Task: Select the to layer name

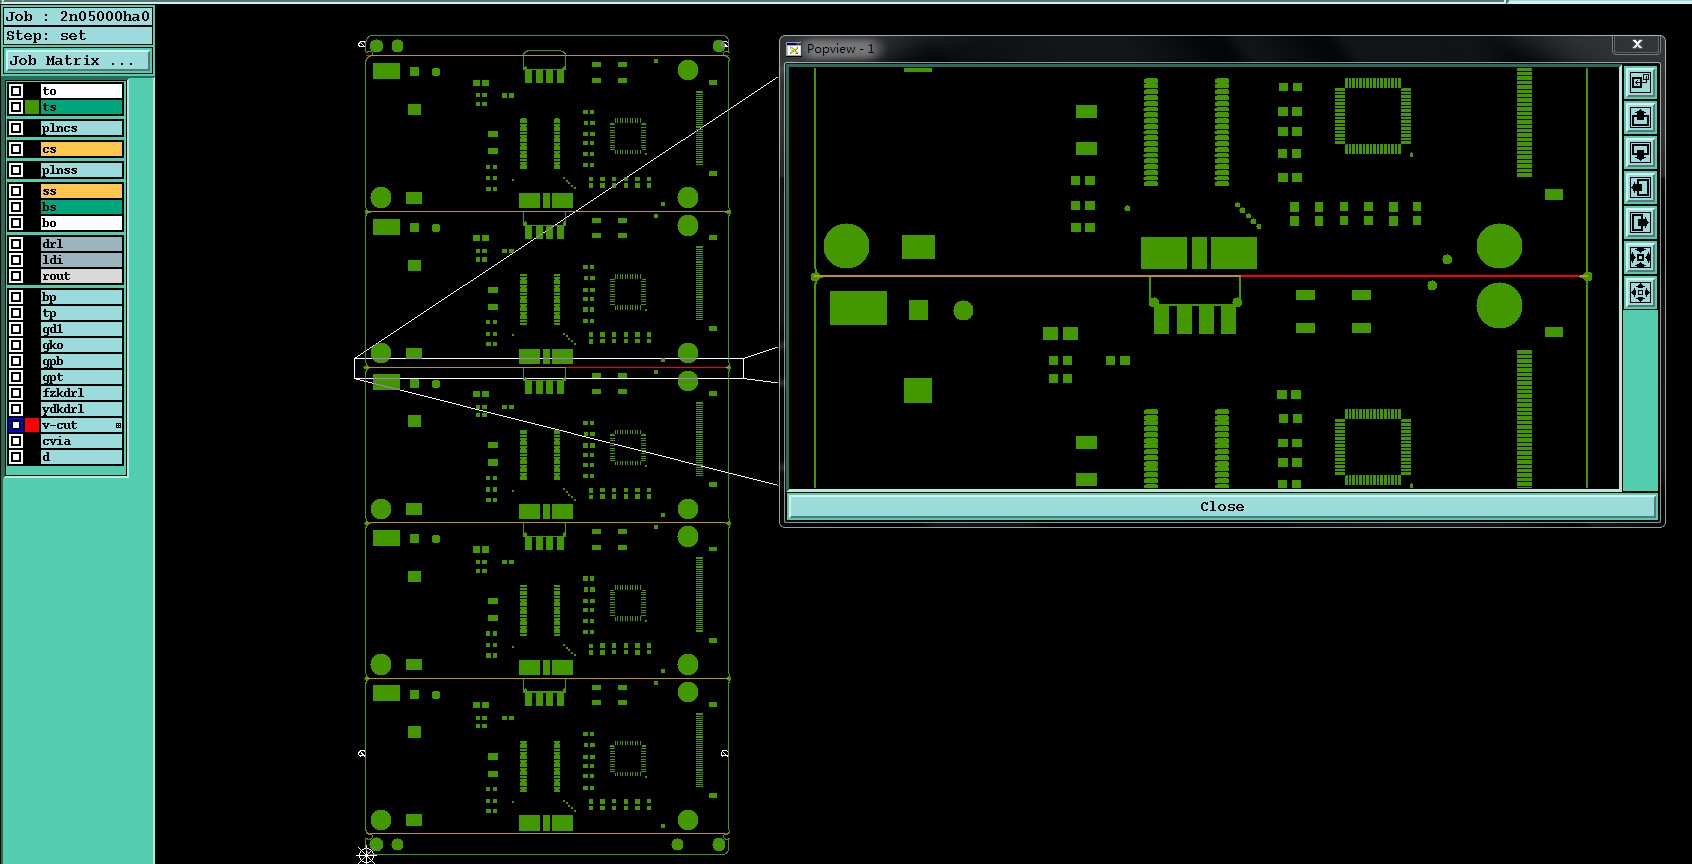Action: [81, 91]
